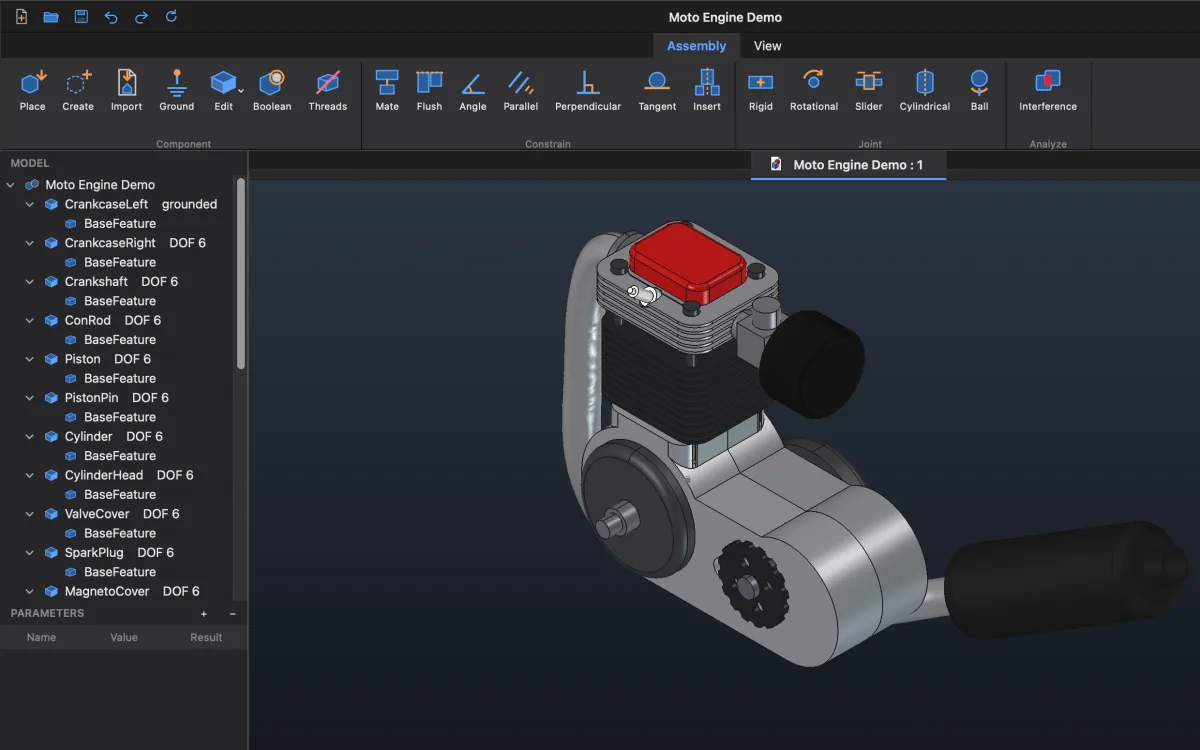Select ValveCover in the model tree
Screen dimensions: 1200x750
tap(97, 514)
